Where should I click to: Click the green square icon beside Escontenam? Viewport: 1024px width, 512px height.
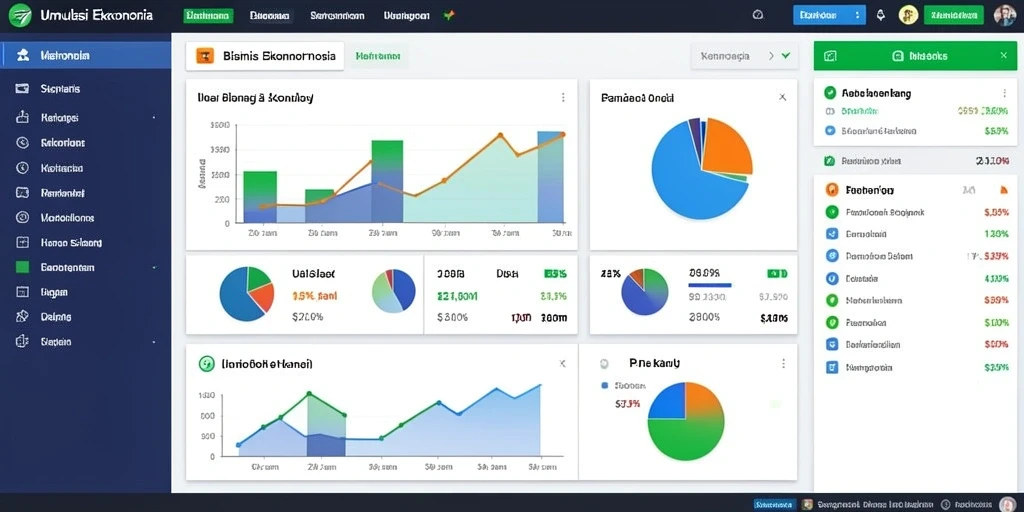pyautogui.click(x=22, y=267)
